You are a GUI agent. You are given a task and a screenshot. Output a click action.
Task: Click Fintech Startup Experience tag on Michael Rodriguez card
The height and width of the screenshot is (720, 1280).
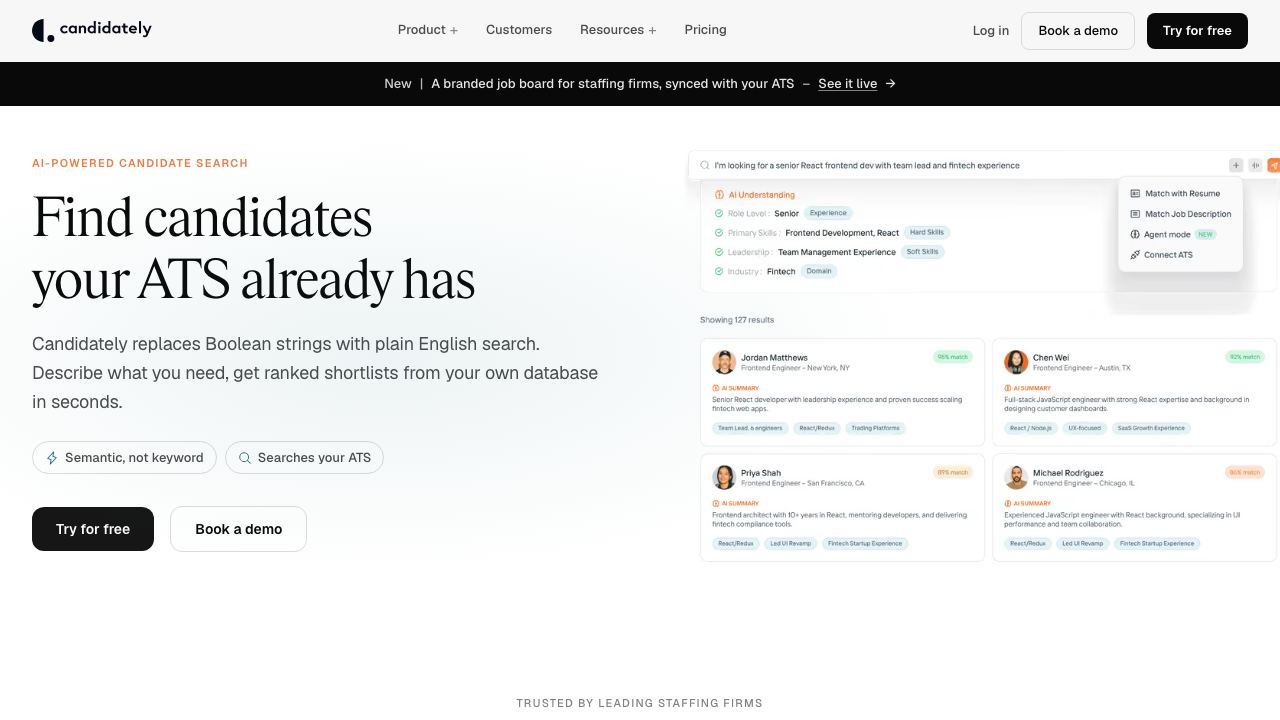tap(1157, 544)
